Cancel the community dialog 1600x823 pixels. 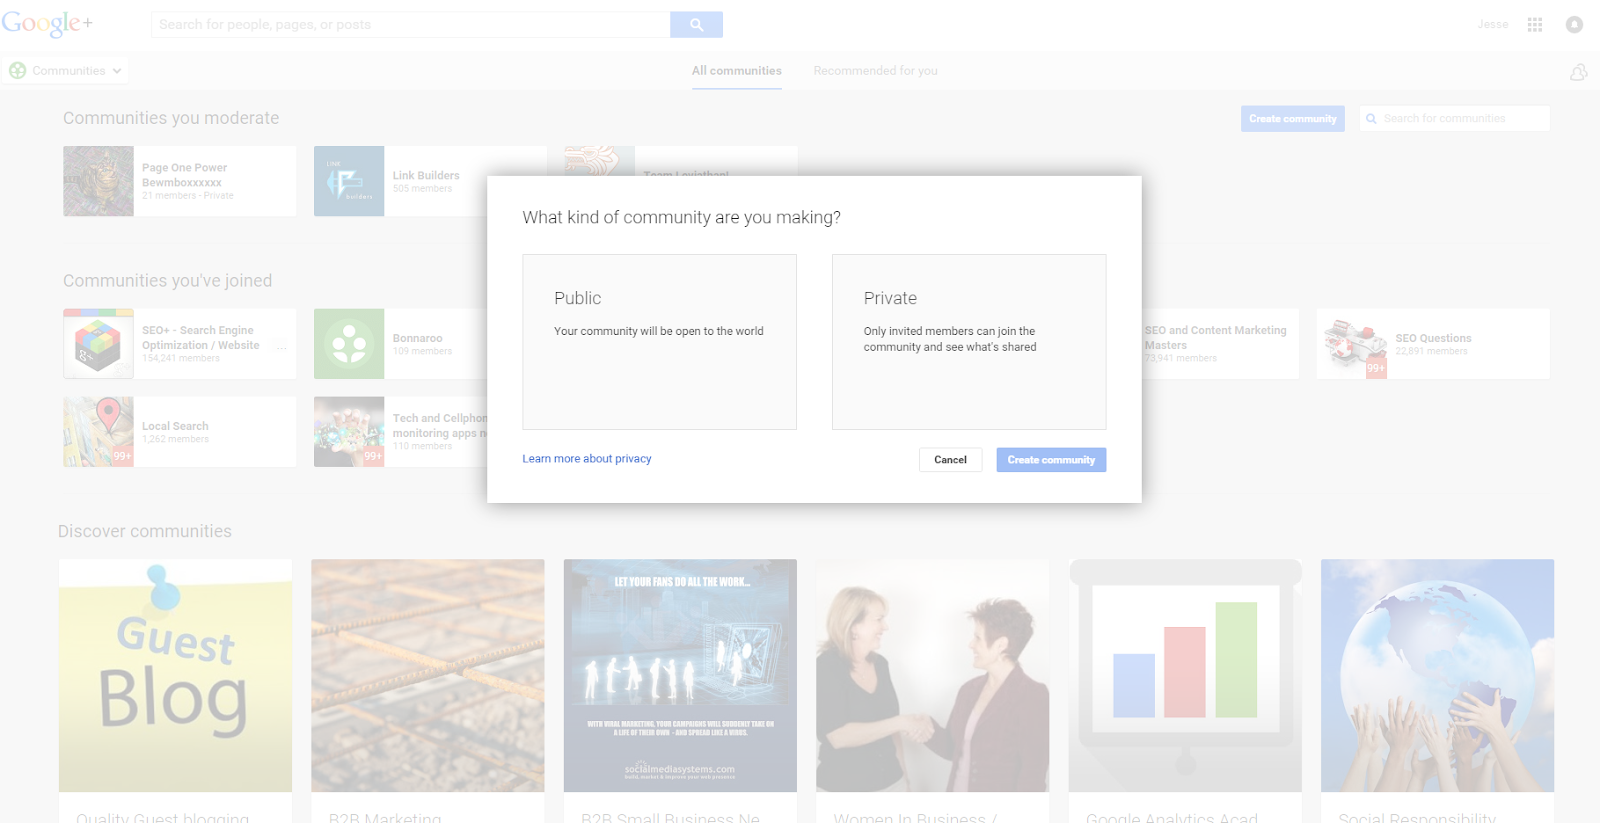pos(950,460)
